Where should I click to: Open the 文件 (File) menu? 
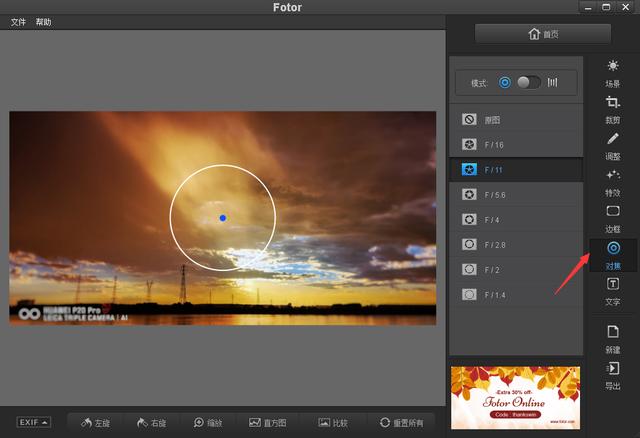coord(18,22)
